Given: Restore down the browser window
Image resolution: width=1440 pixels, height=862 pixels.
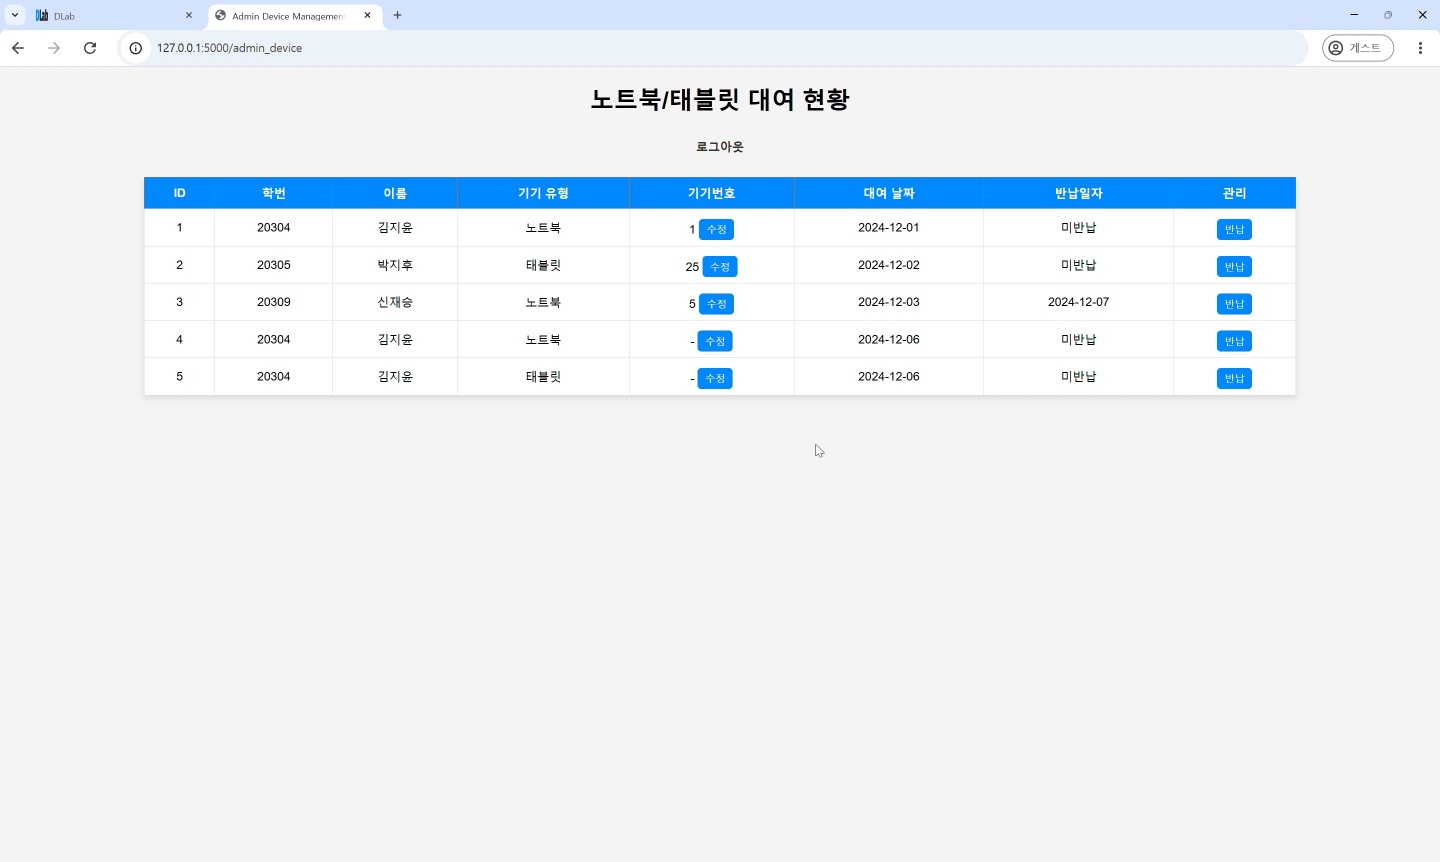Looking at the screenshot, I should click(x=1388, y=15).
